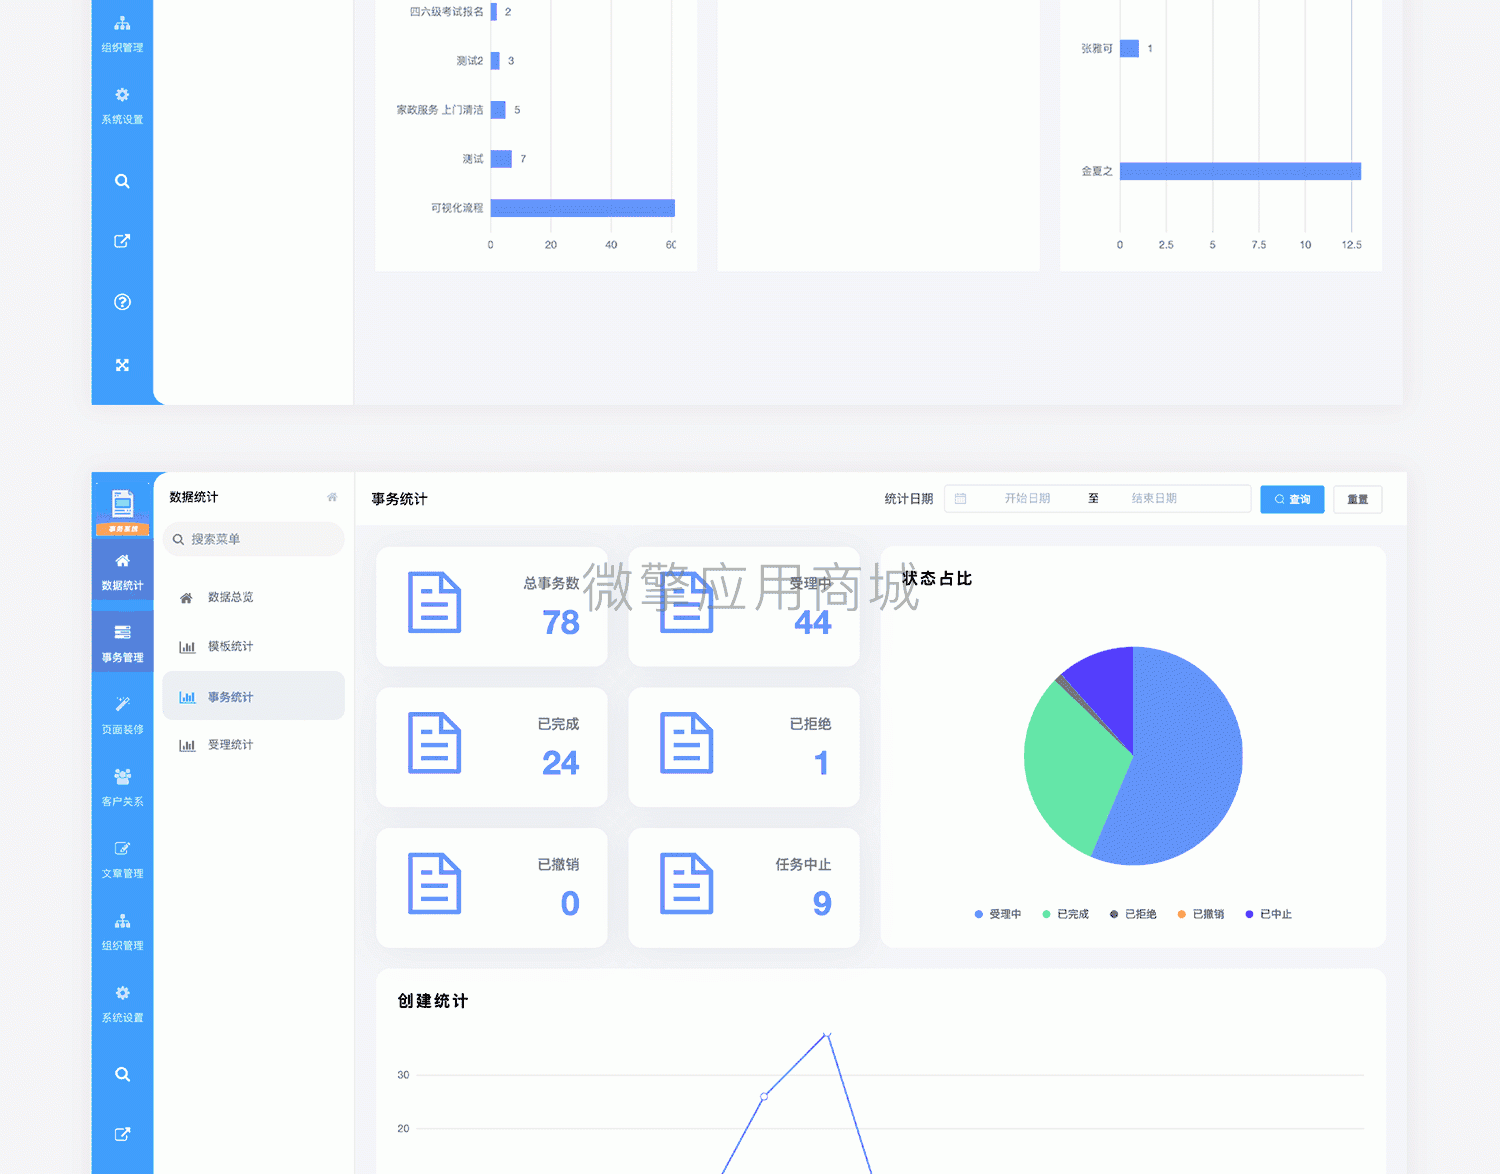Screen dimensions: 1500x1174
Task: Click the fullscreen expand icon
Action: click(122, 365)
